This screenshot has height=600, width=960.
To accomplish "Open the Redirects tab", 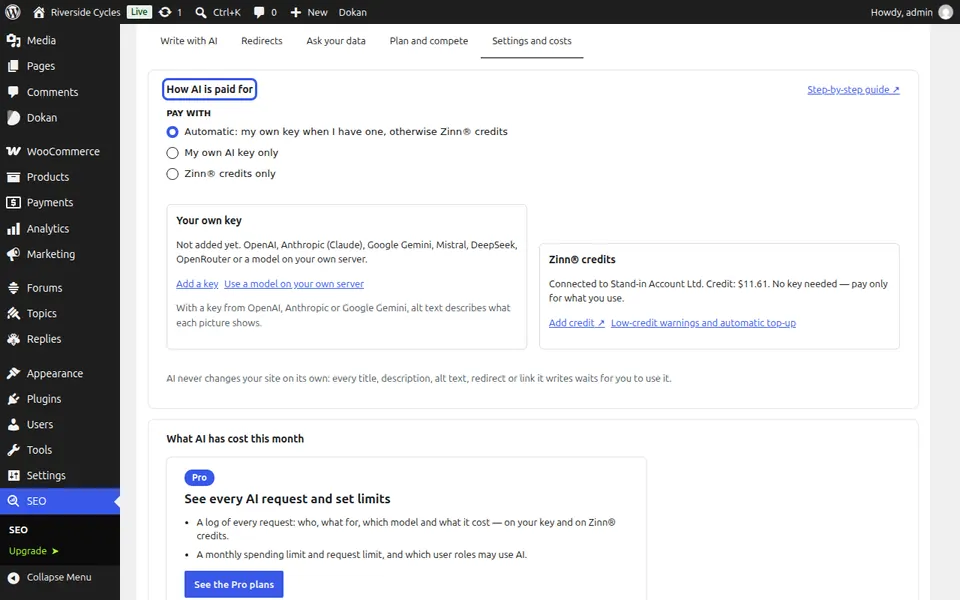I will pos(261,41).
